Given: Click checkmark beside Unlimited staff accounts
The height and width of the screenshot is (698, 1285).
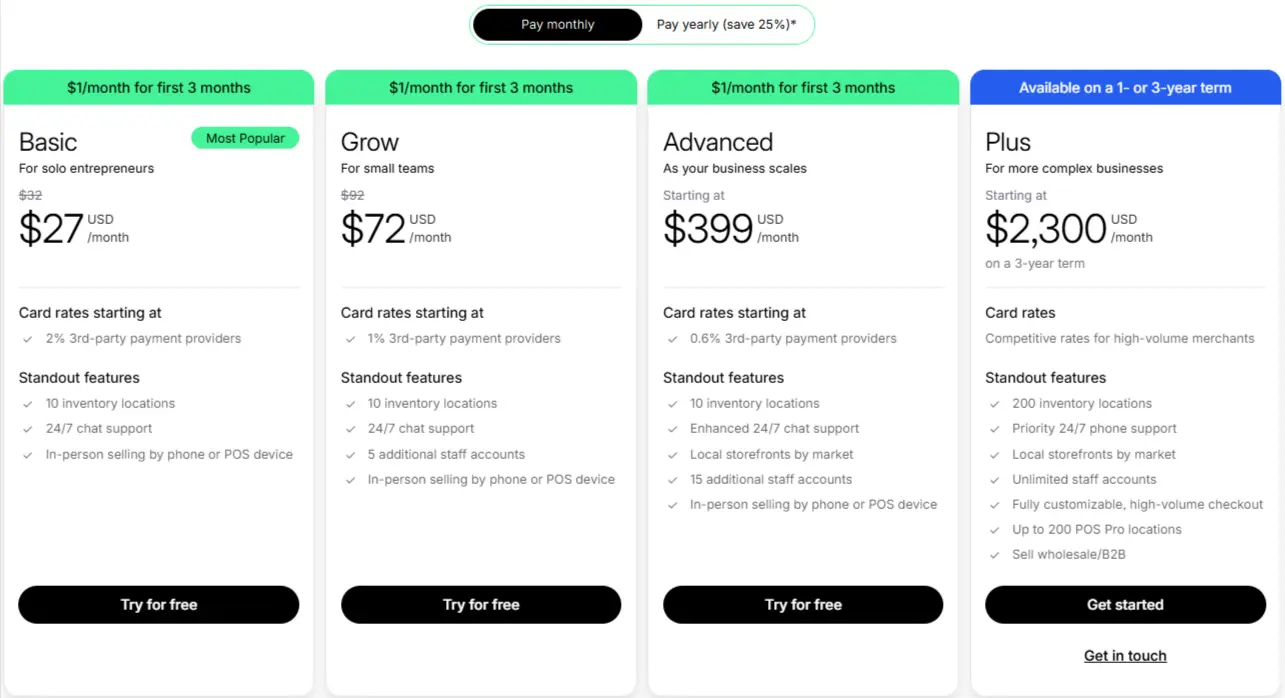Looking at the screenshot, I should click(994, 480).
